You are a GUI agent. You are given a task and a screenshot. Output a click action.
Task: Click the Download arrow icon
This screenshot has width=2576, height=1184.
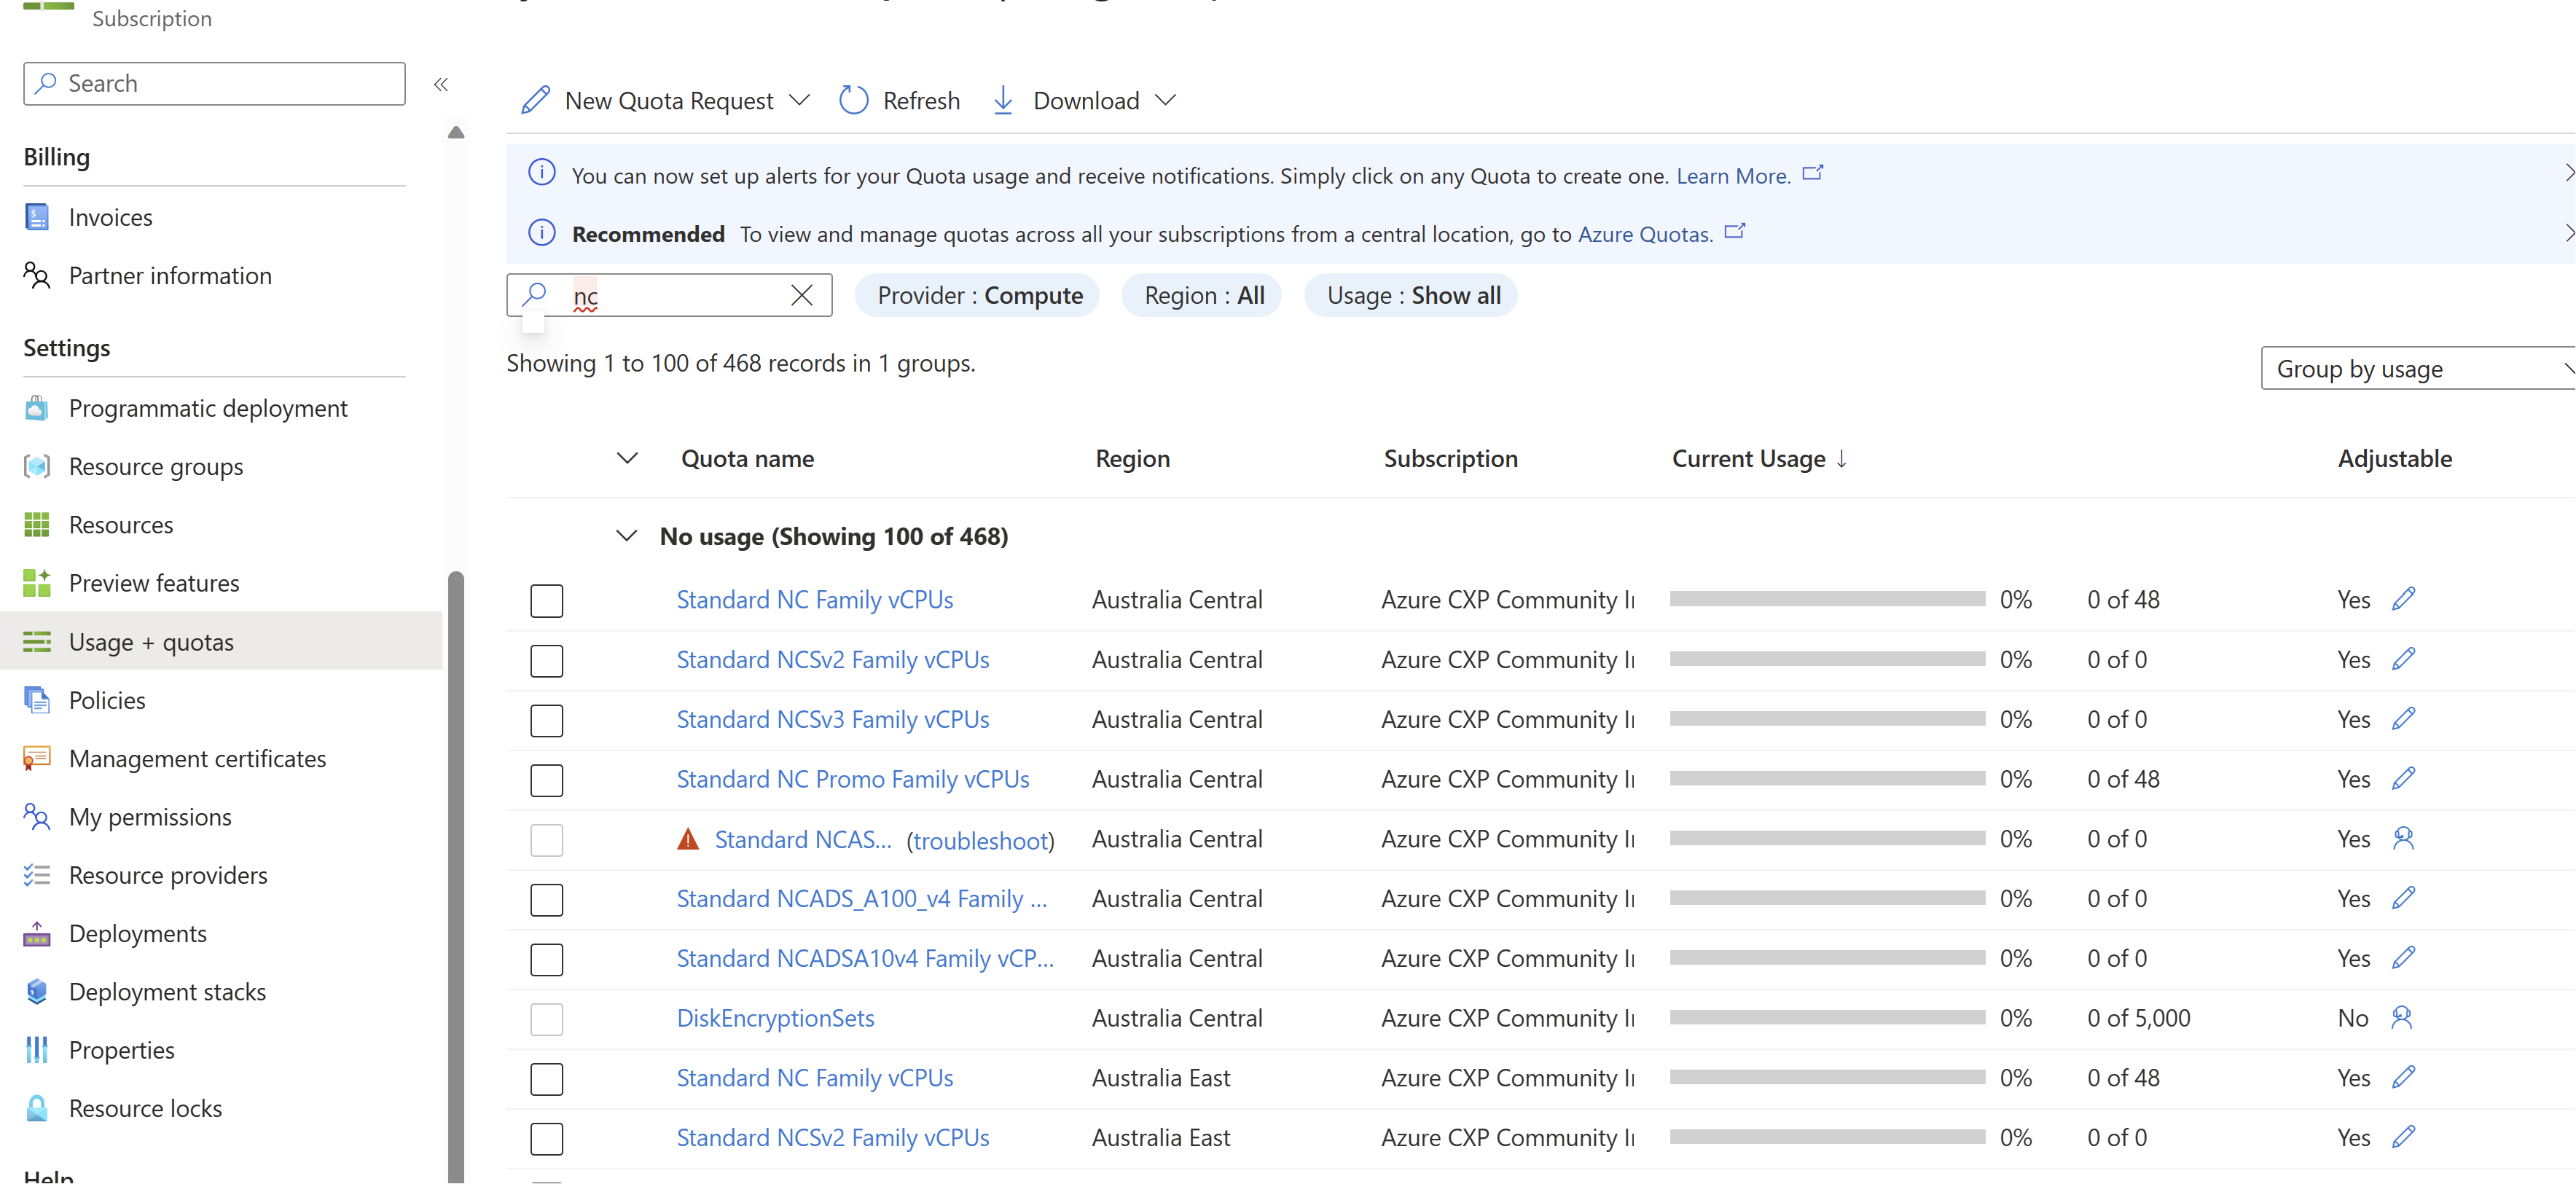tap(1003, 100)
